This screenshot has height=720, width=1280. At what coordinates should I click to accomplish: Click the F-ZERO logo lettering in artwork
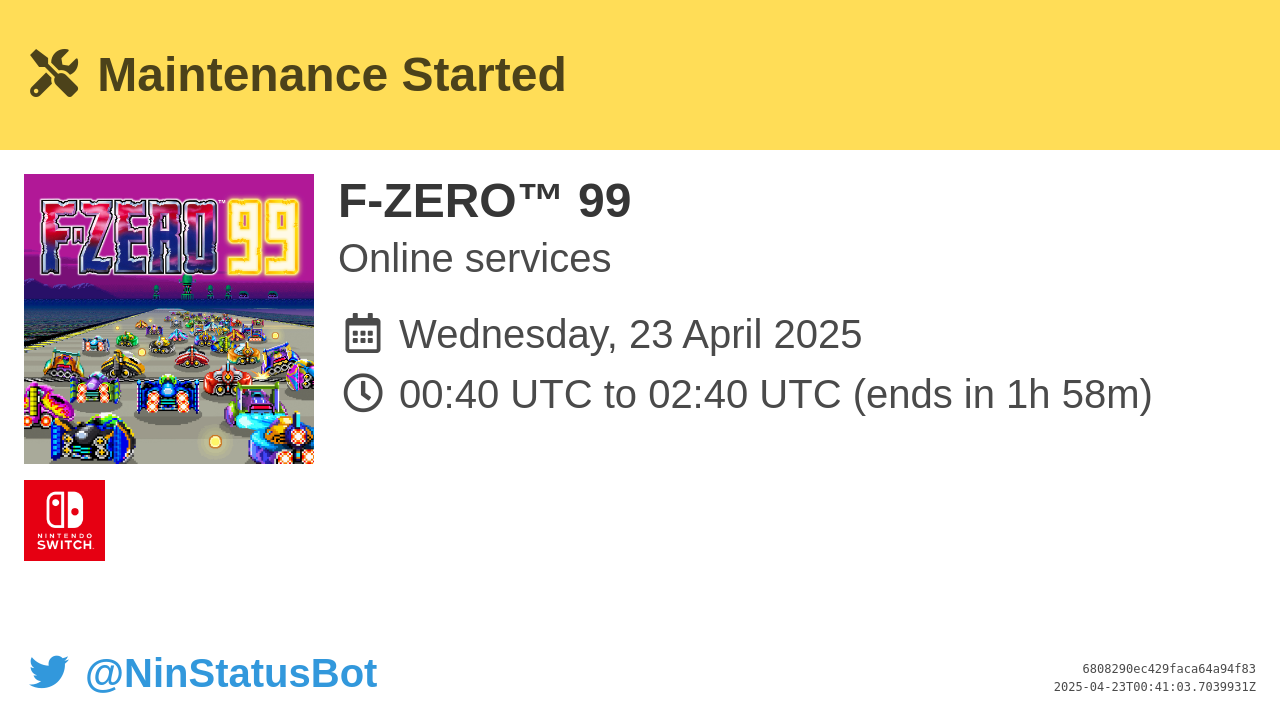click(128, 238)
